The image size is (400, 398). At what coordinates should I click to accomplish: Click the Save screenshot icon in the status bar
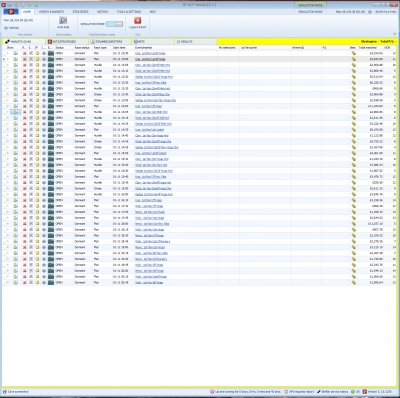tap(5, 392)
